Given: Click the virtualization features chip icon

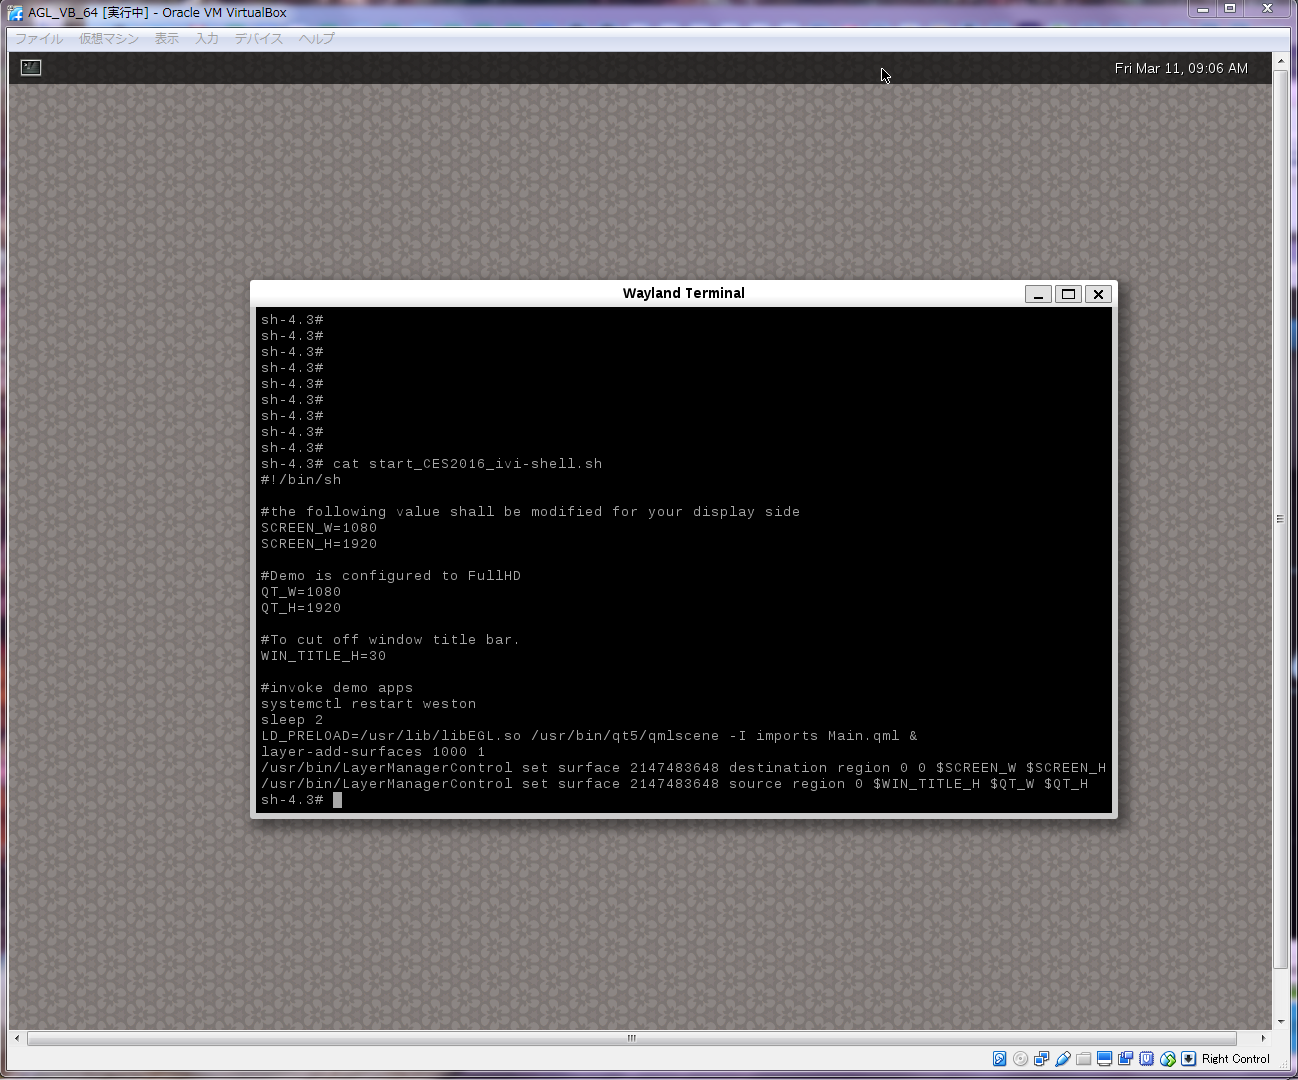Looking at the screenshot, I should (x=1147, y=1058).
